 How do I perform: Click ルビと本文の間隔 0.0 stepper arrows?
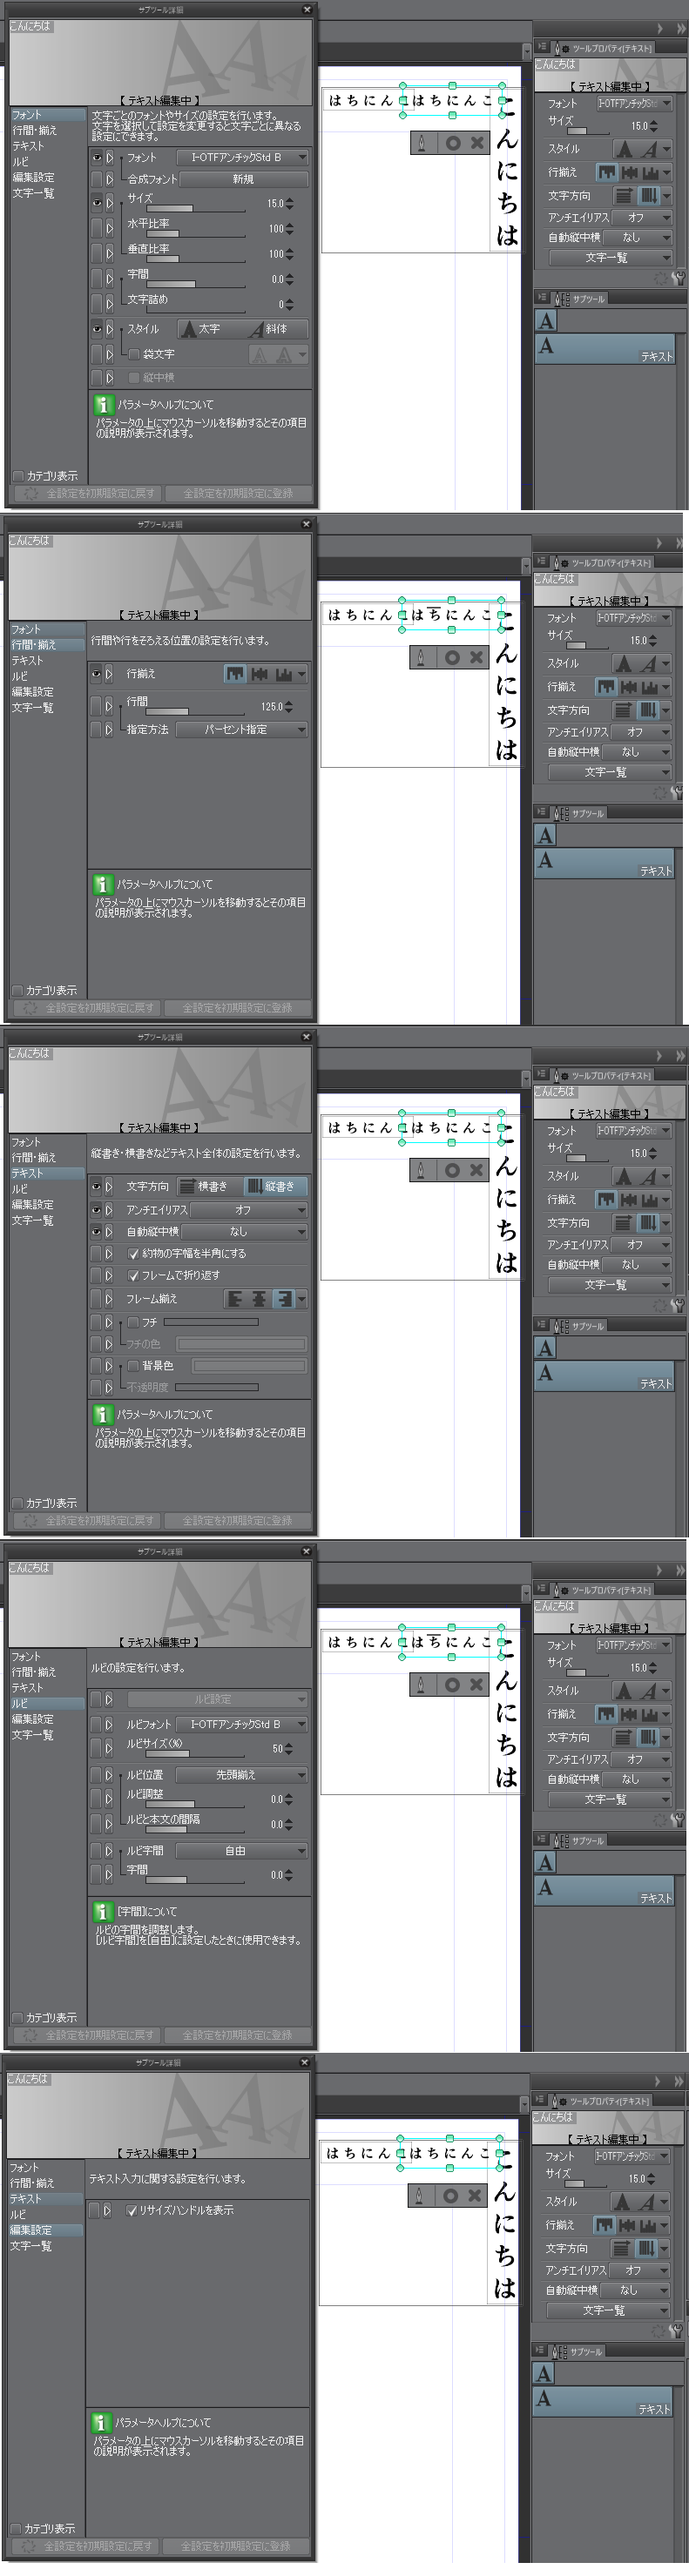click(289, 1824)
